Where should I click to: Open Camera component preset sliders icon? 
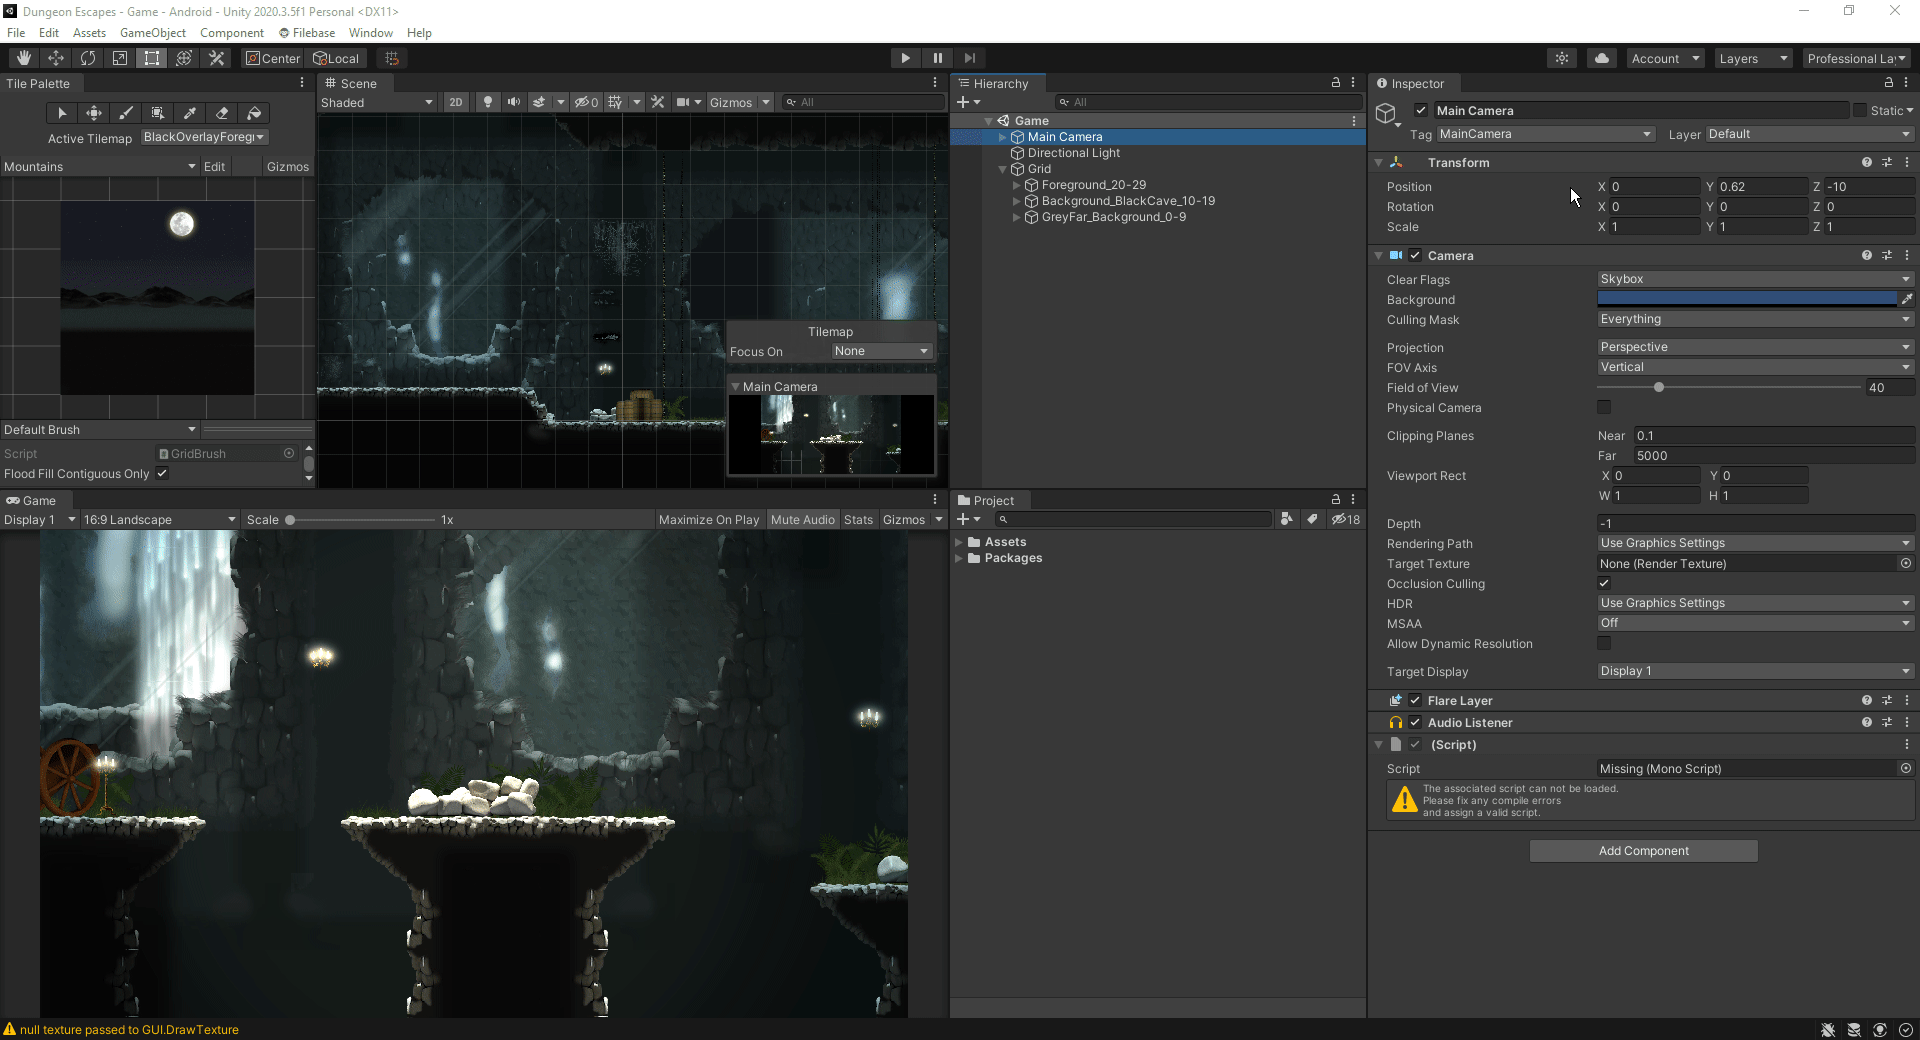click(1887, 255)
